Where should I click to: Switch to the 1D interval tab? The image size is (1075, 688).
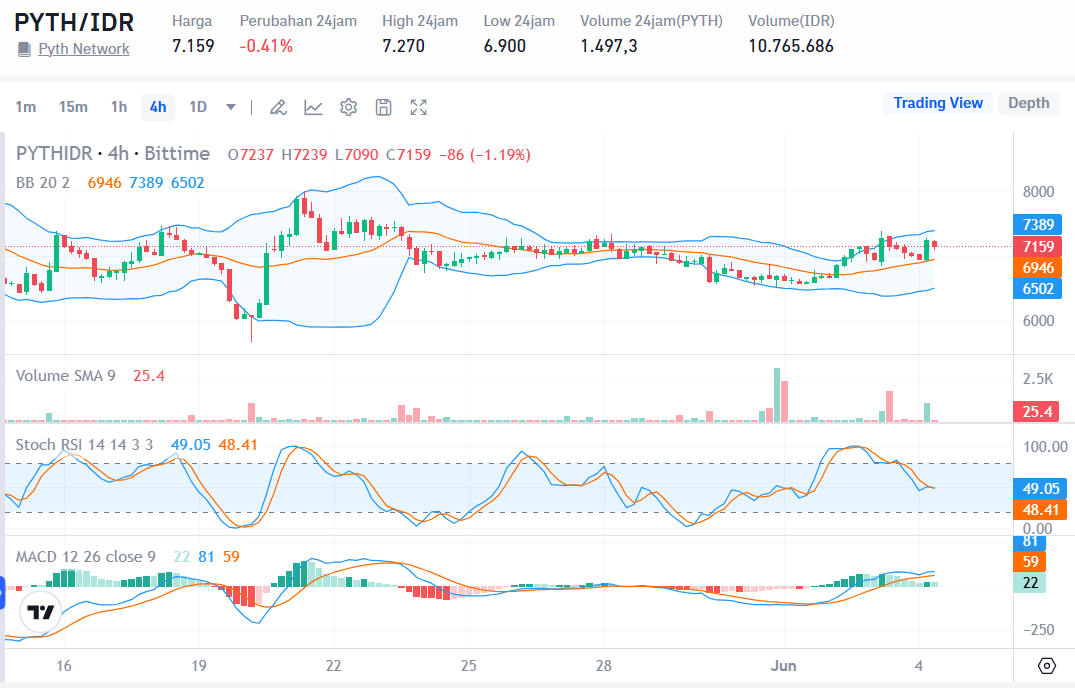pos(196,106)
